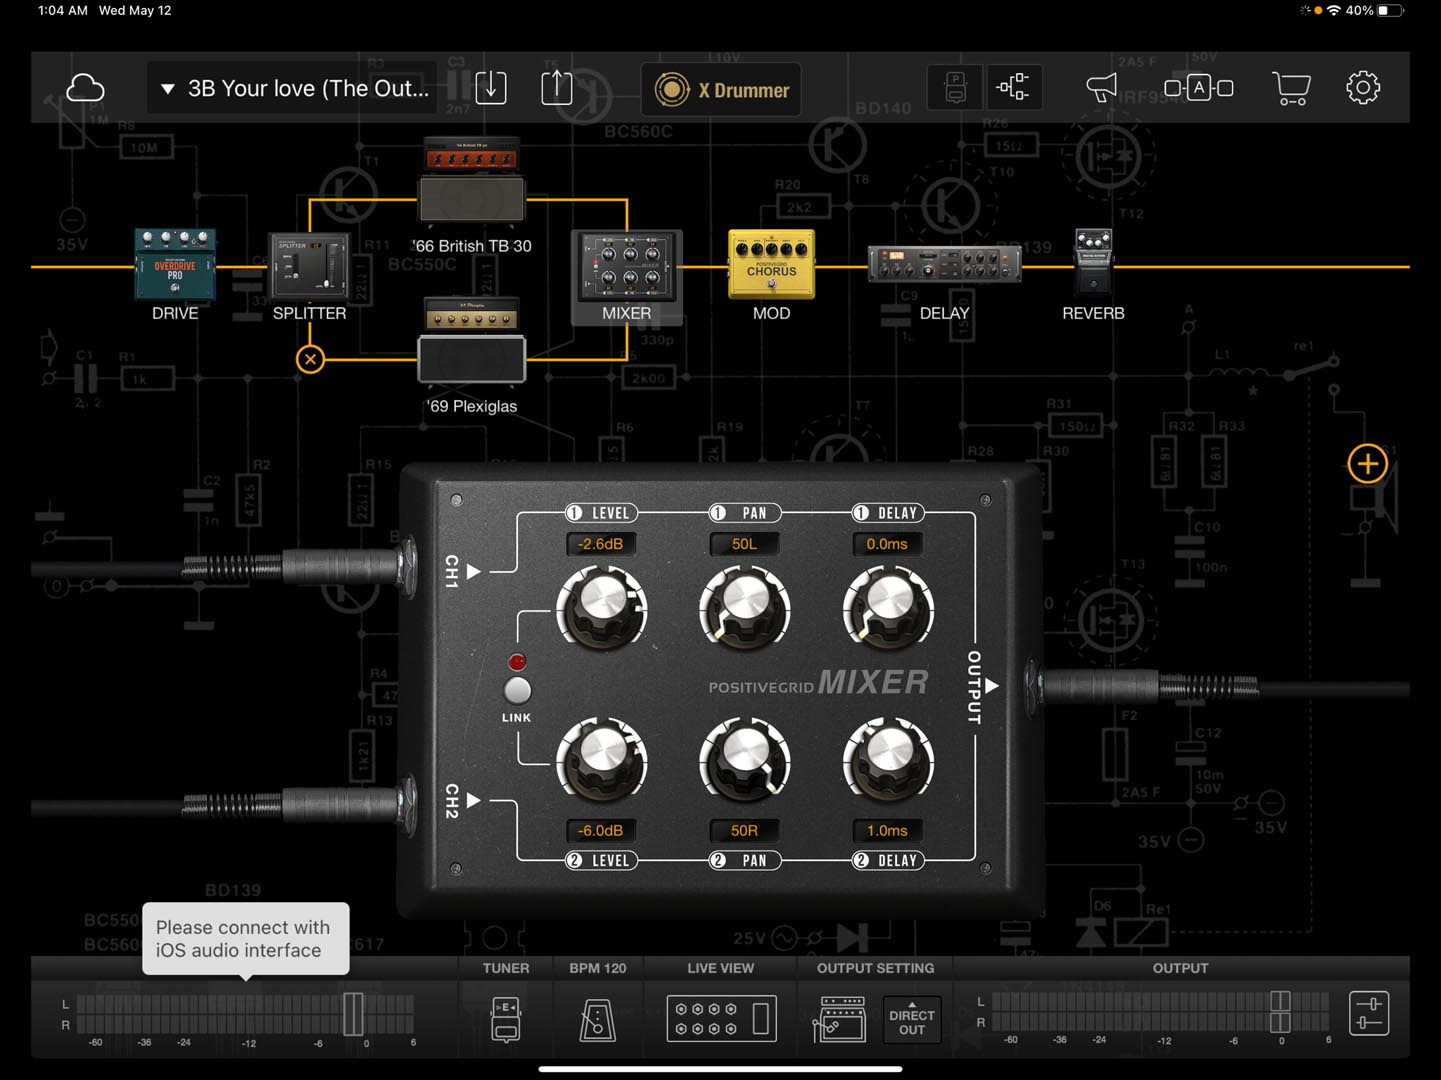Click the -2.6dB level value
Viewport: 1441px width, 1080px height.
coord(601,544)
